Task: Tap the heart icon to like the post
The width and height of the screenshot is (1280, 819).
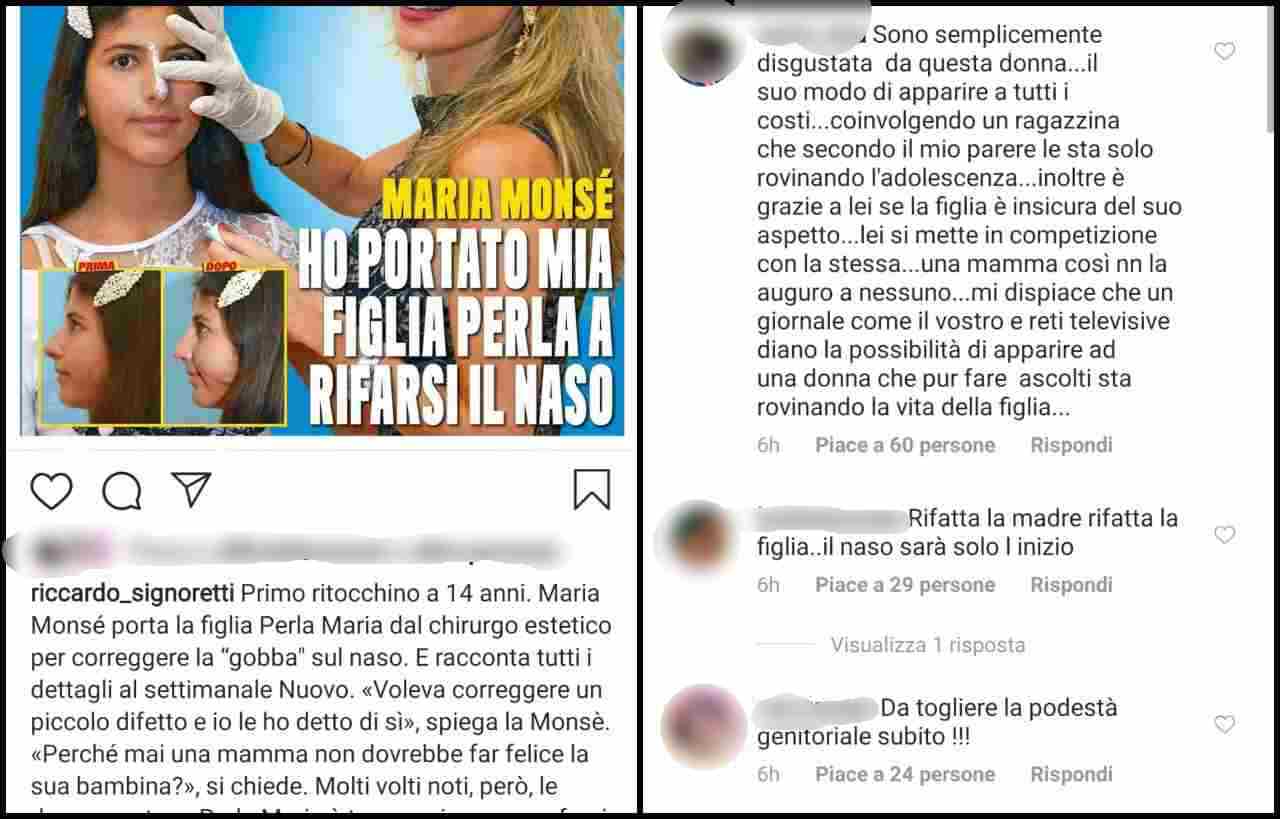Action: [51, 490]
